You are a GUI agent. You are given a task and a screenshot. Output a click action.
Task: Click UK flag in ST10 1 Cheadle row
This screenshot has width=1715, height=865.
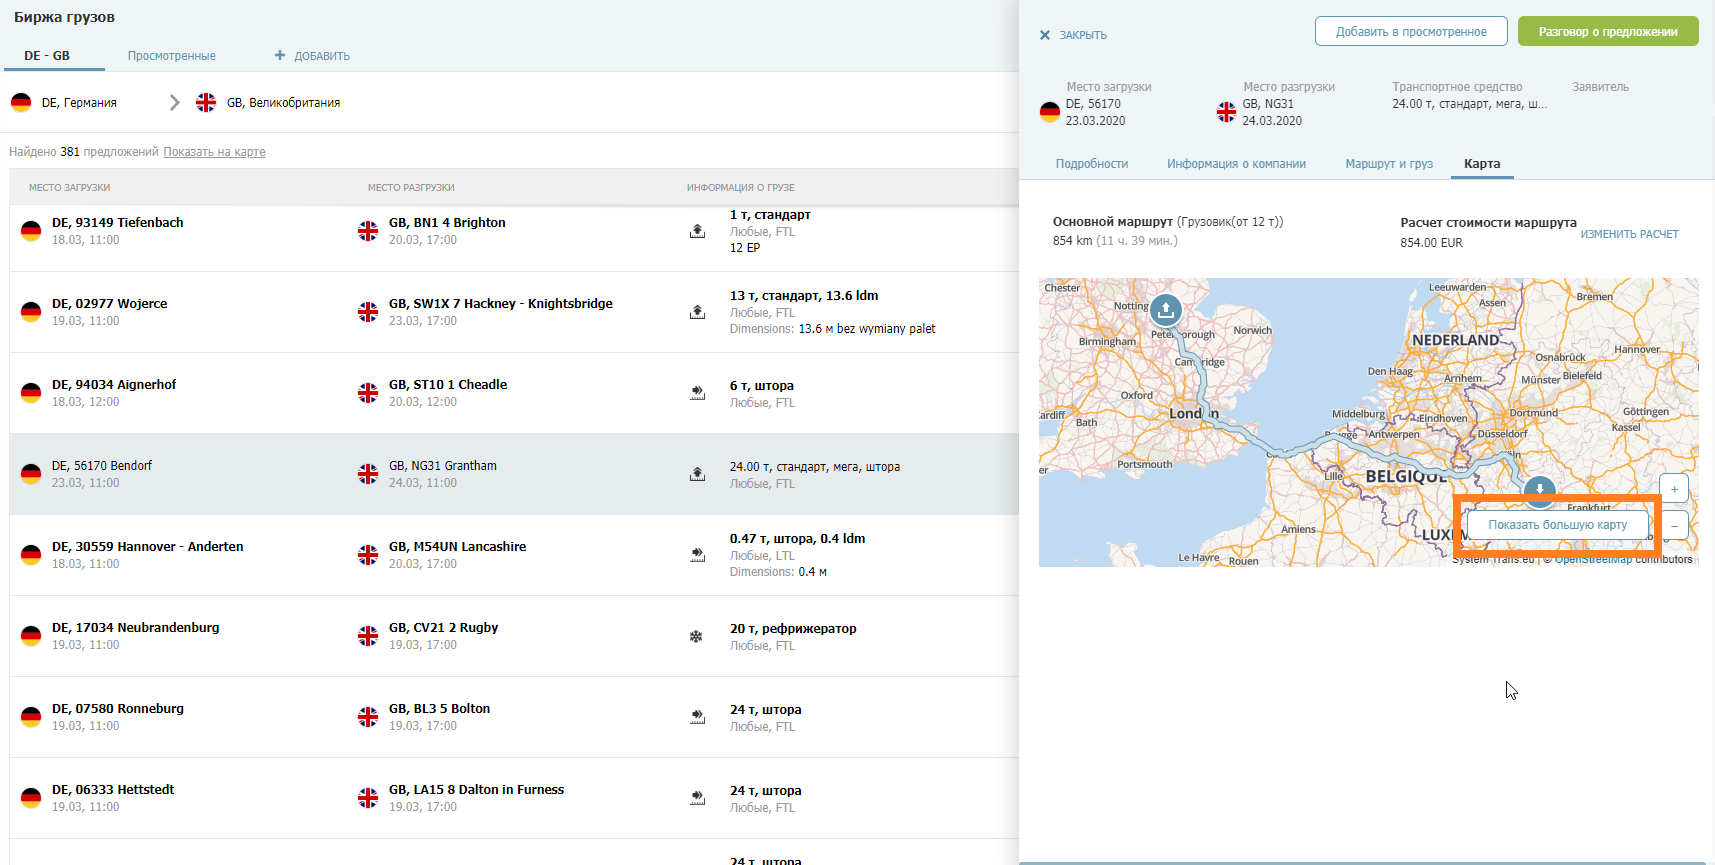click(368, 393)
